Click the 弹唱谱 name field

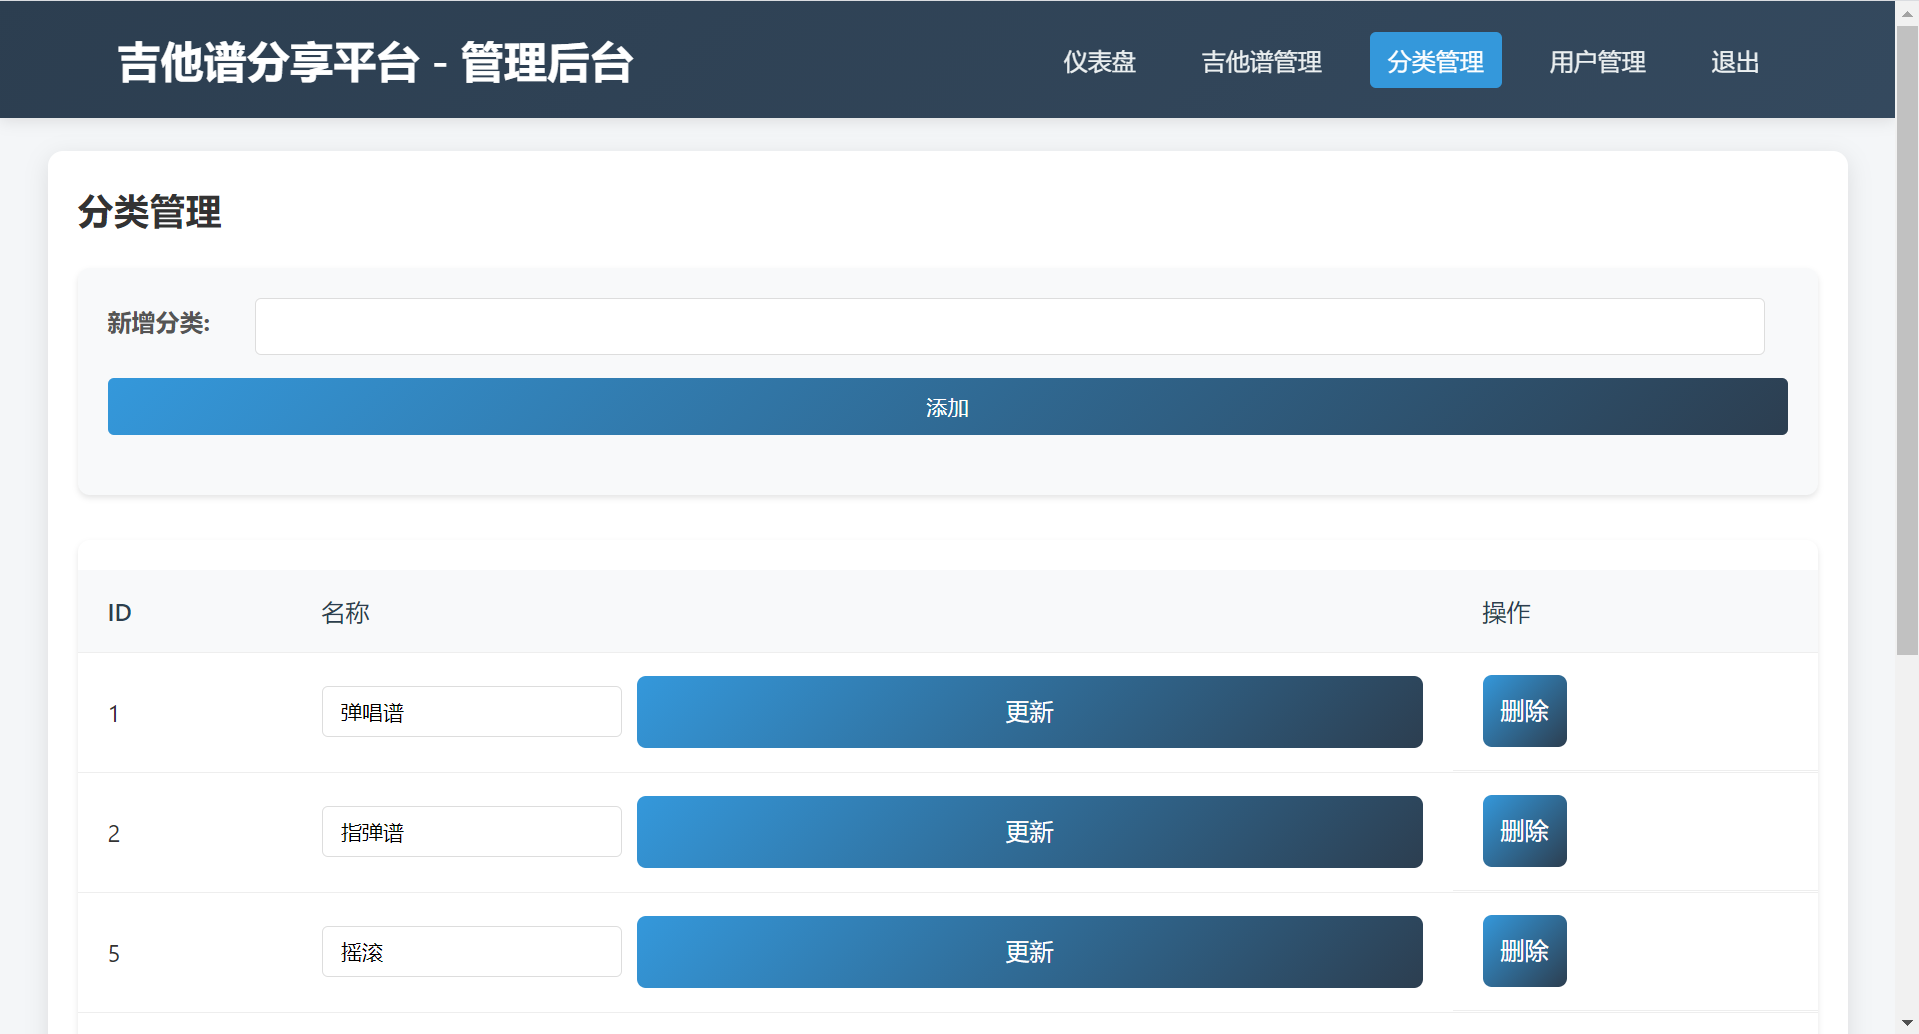click(x=471, y=712)
